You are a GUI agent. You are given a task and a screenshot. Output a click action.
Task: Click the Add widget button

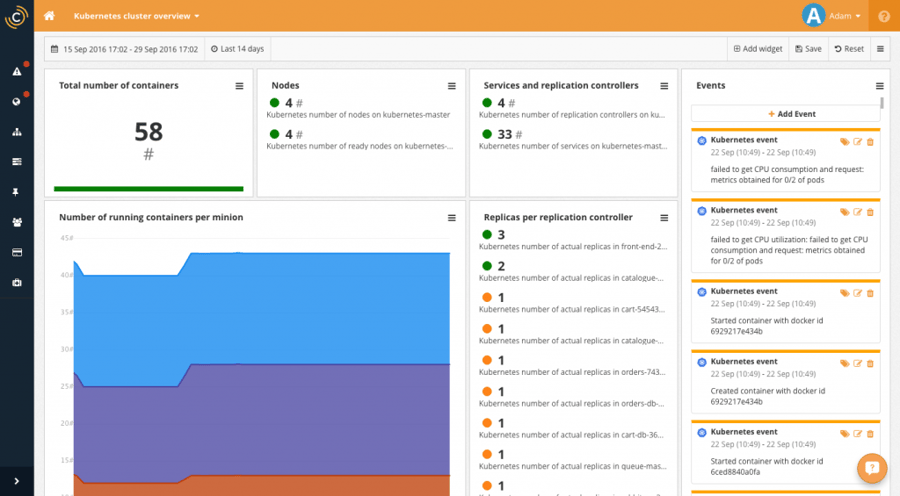pos(758,49)
